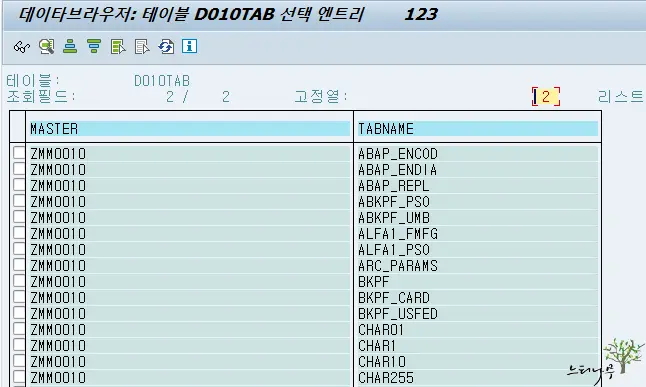Select the ARC_PARAMS row checkbox
The width and height of the screenshot is (646, 387).
(x=19, y=265)
